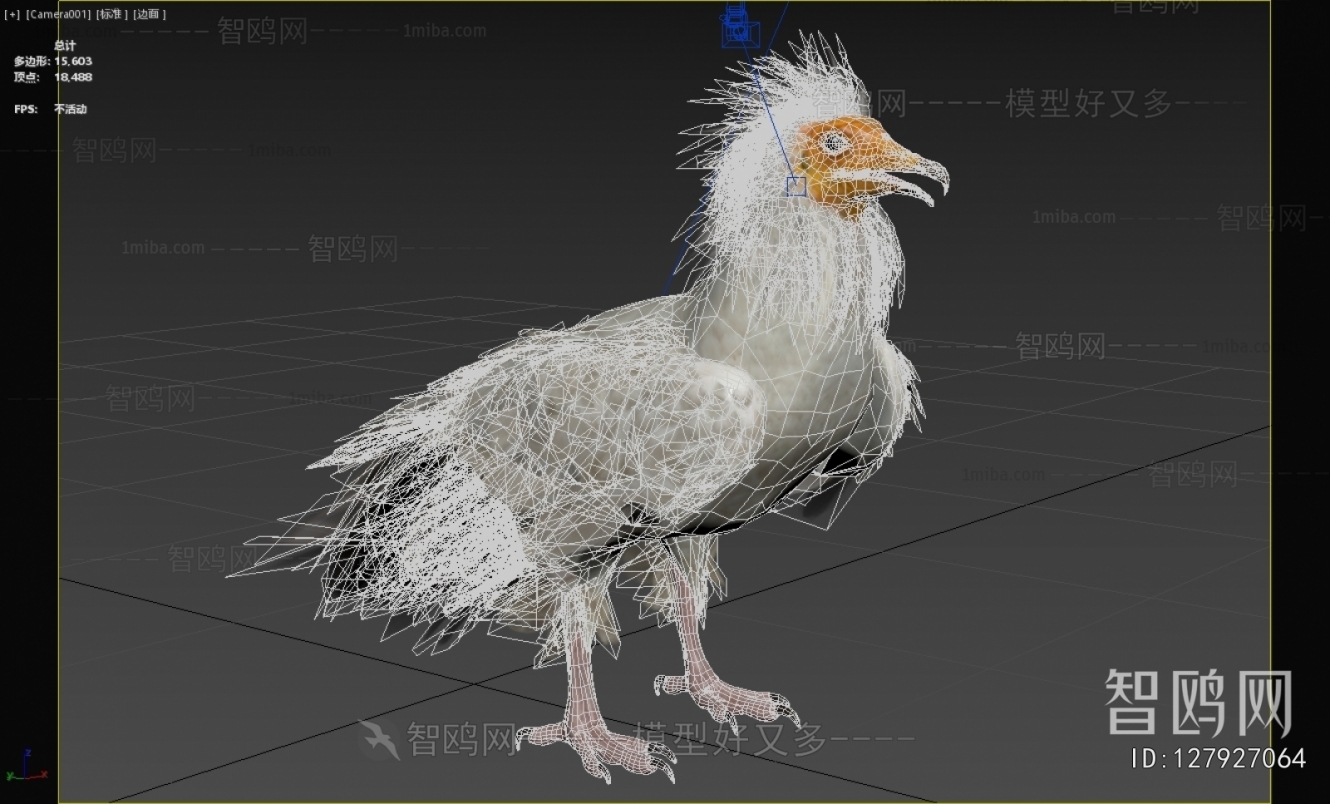1330x804 pixels.
Task: Click the seagull silhouette watermark near the feet
Action: 381,737
